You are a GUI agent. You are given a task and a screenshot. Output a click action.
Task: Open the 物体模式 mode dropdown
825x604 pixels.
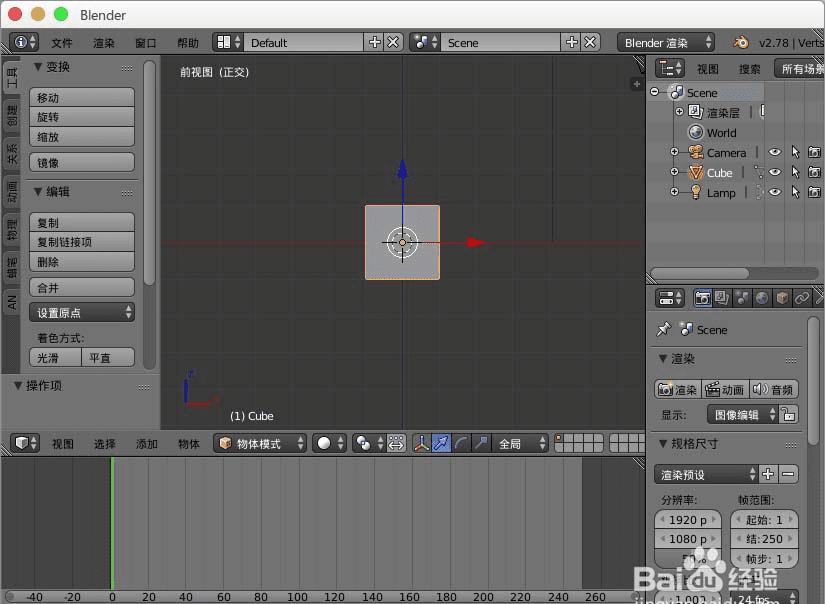260,443
